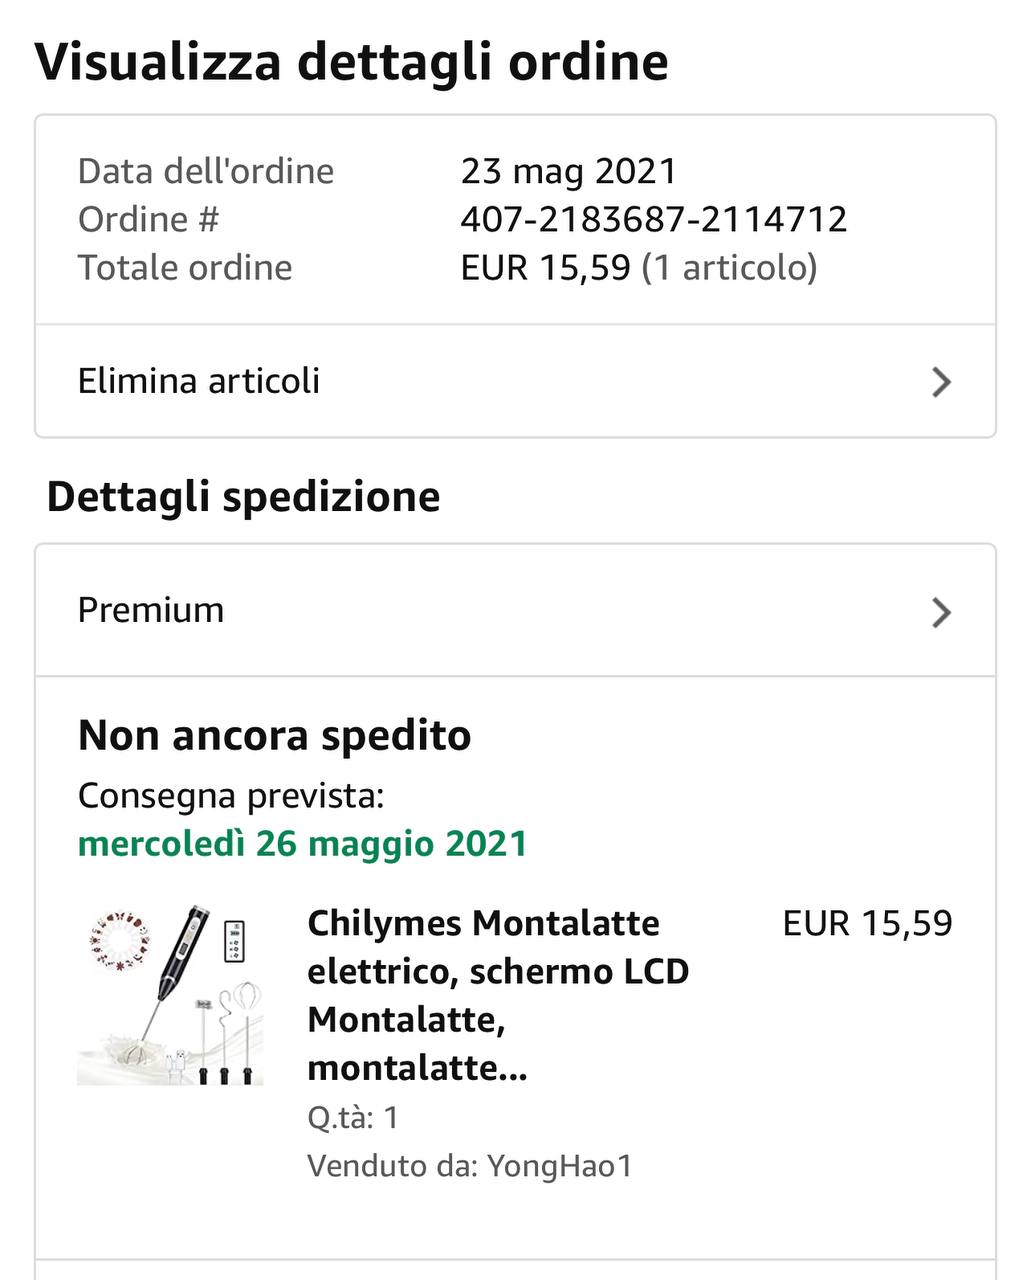The width and height of the screenshot is (1031, 1280).
Task: Click the order number 407-2183687-2114712
Action: click(653, 219)
